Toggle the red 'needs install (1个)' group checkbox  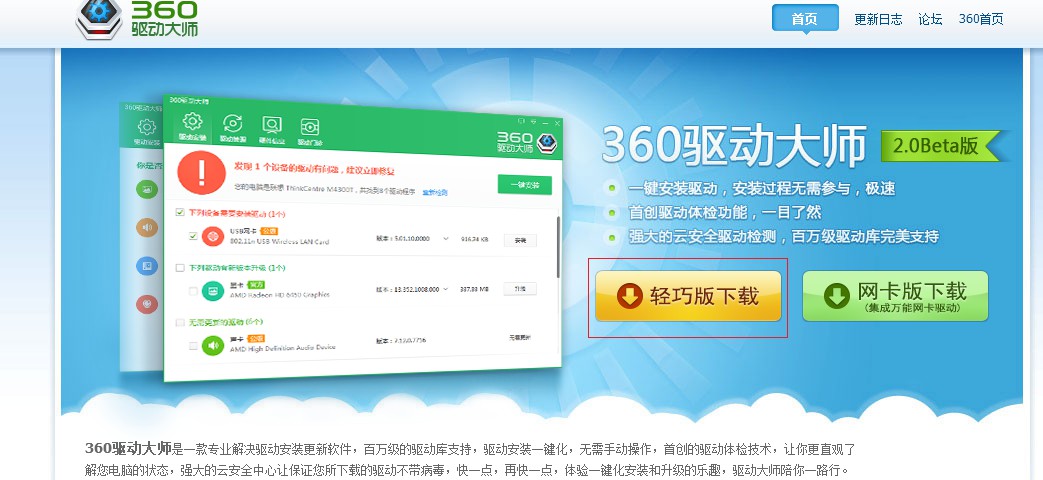(x=180, y=212)
